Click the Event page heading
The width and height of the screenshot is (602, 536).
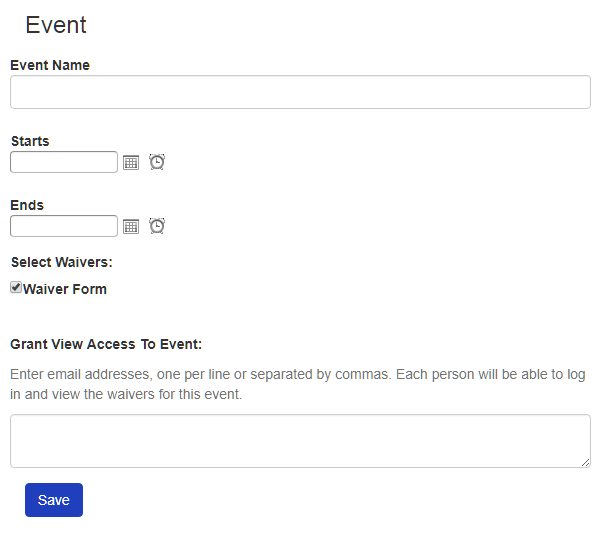click(x=56, y=25)
